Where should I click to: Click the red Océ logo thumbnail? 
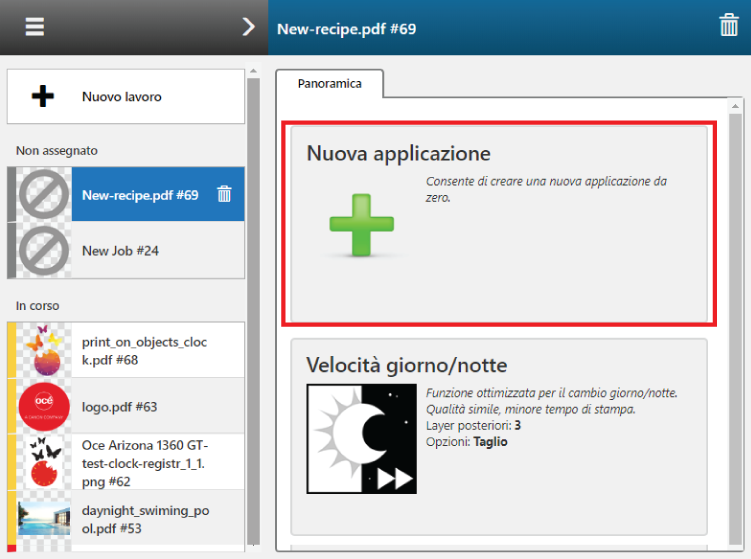pos(44,406)
